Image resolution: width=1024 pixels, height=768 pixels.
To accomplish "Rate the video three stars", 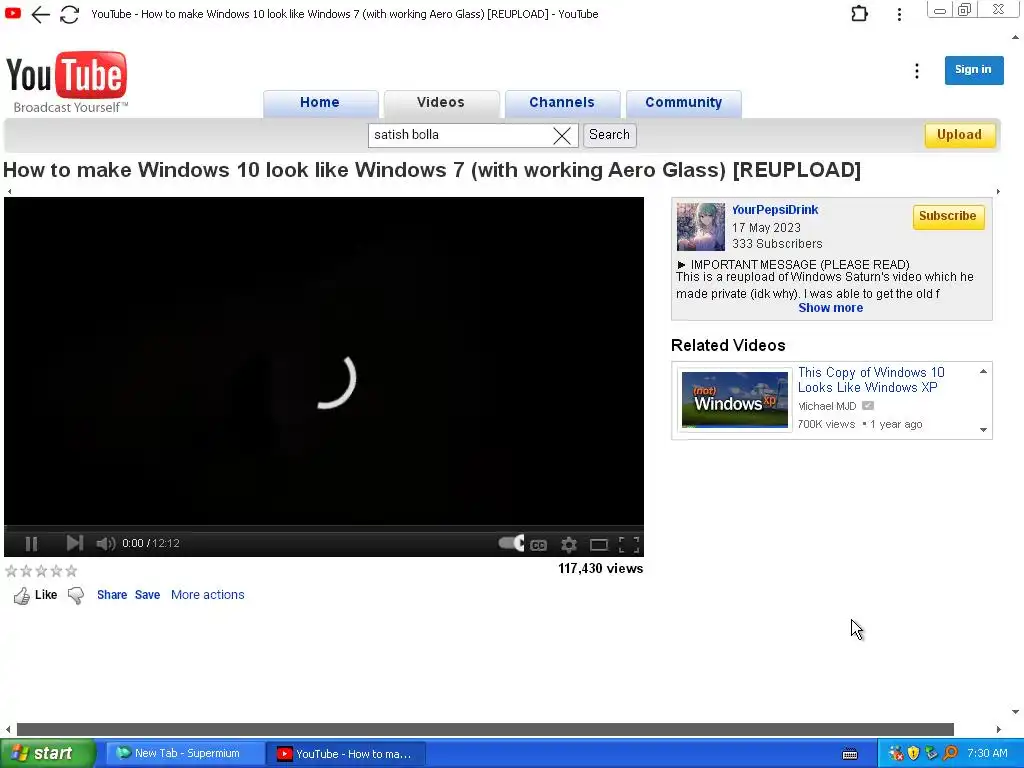I will [x=41, y=571].
